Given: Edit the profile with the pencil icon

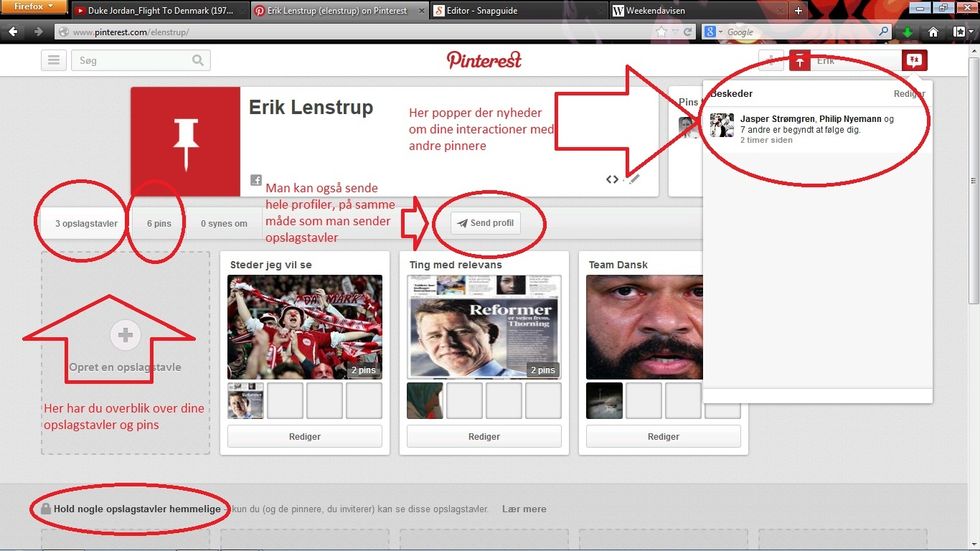Looking at the screenshot, I should pyautogui.click(x=634, y=179).
